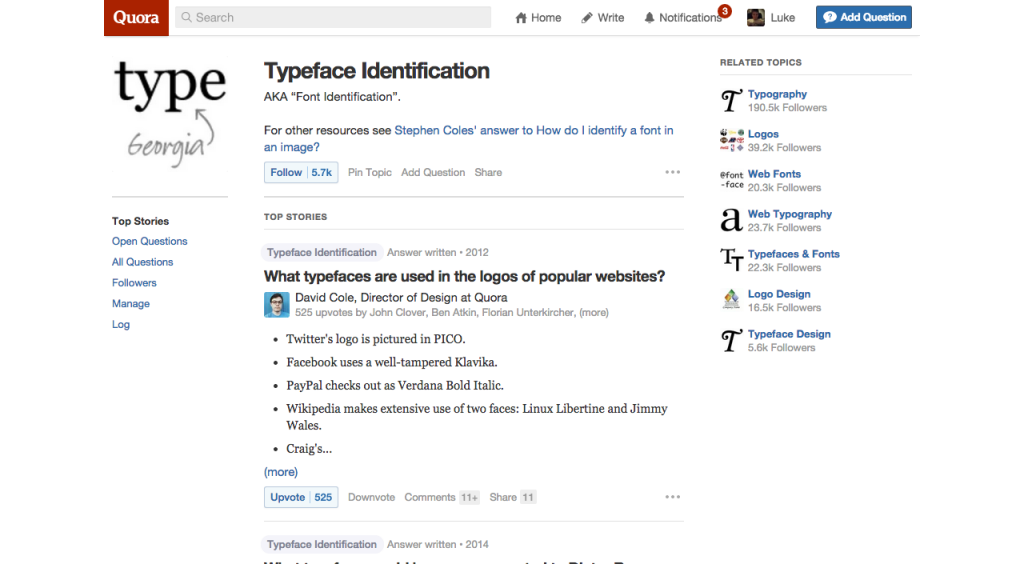This screenshot has height=564, width=1024.
Task: Open Open Questions in sidebar
Action: (x=150, y=242)
